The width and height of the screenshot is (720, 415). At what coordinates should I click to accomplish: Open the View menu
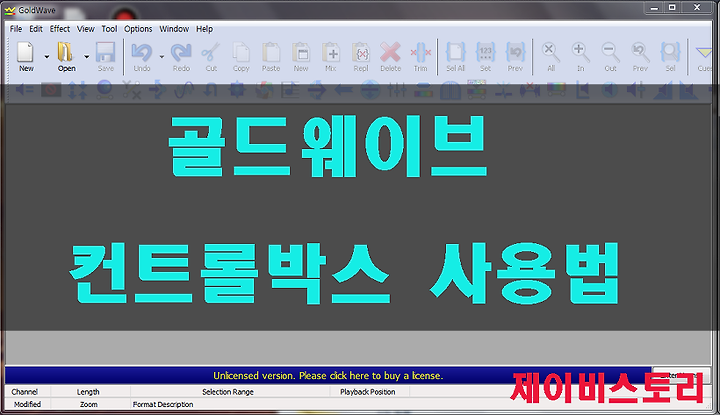(85, 29)
